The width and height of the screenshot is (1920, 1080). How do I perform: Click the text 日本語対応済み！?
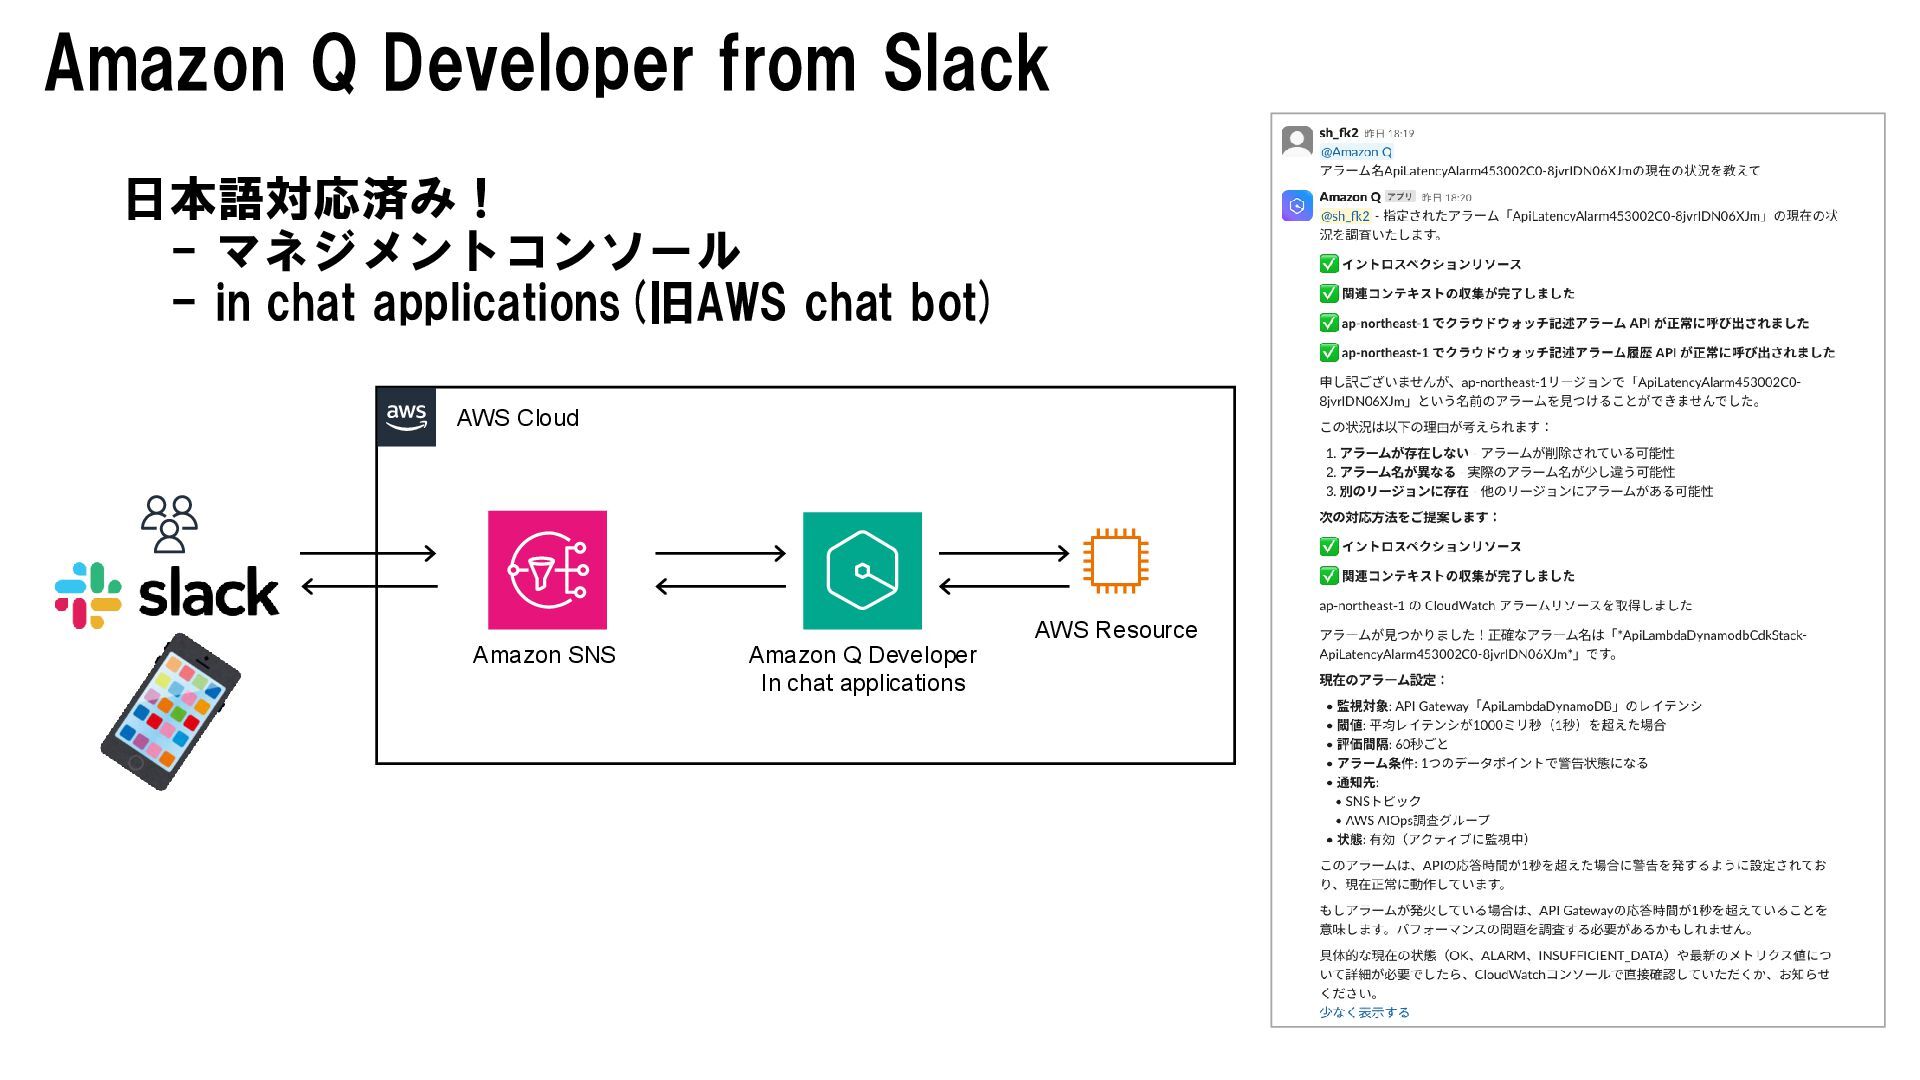pyautogui.click(x=307, y=199)
